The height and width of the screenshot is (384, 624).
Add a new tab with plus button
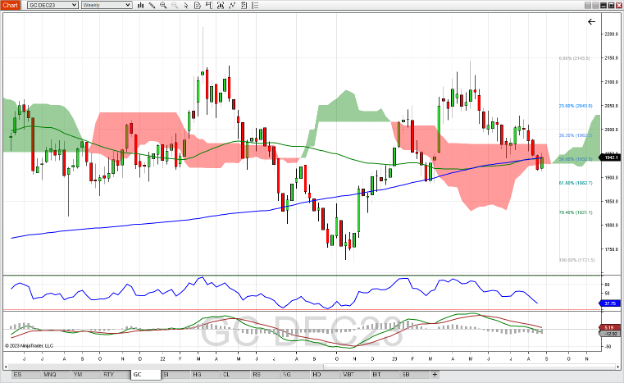click(435, 374)
